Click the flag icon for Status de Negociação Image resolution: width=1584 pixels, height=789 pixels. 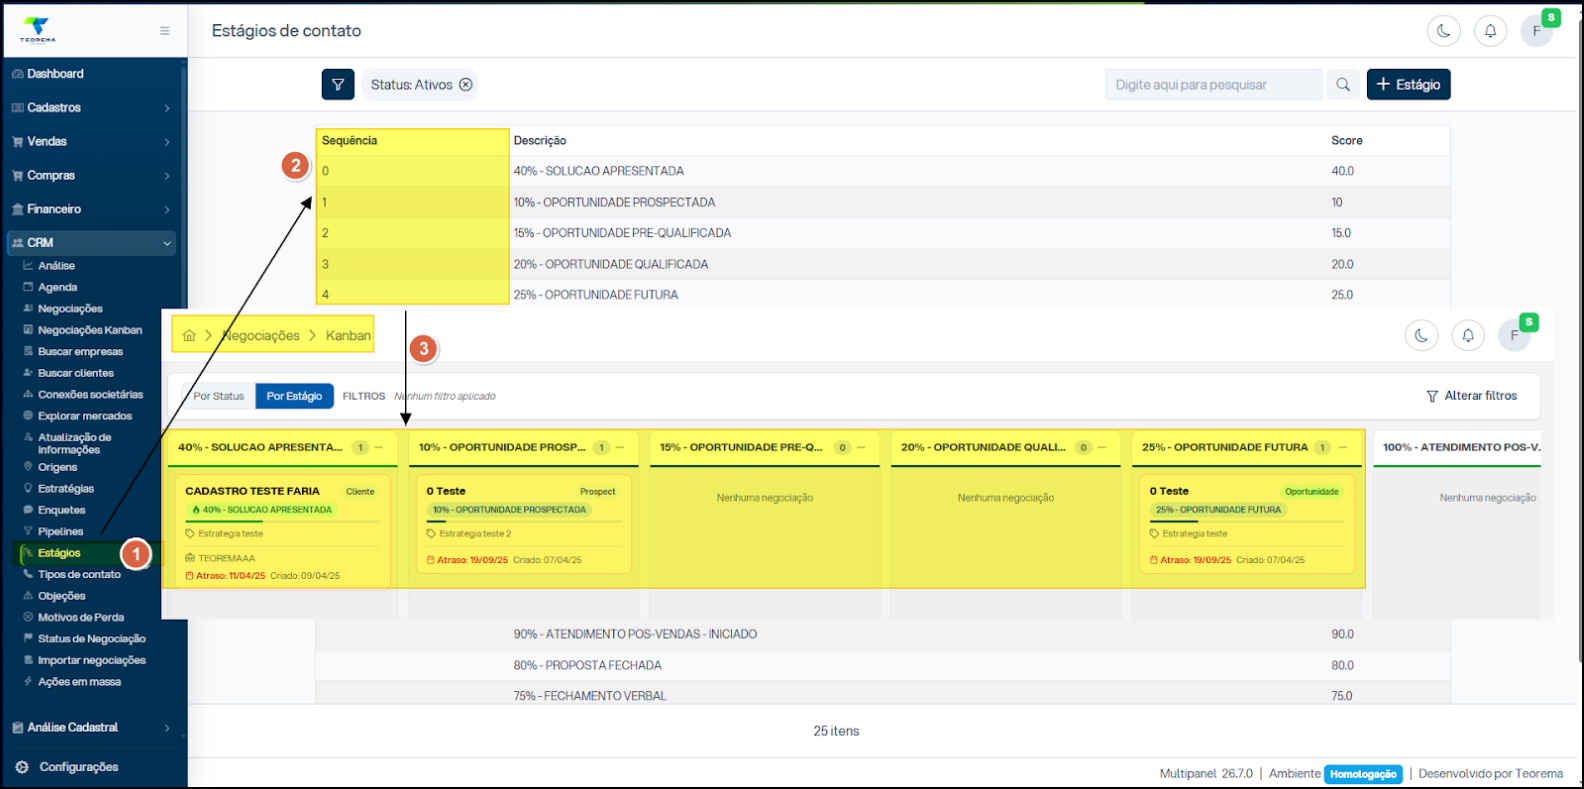pos(28,639)
